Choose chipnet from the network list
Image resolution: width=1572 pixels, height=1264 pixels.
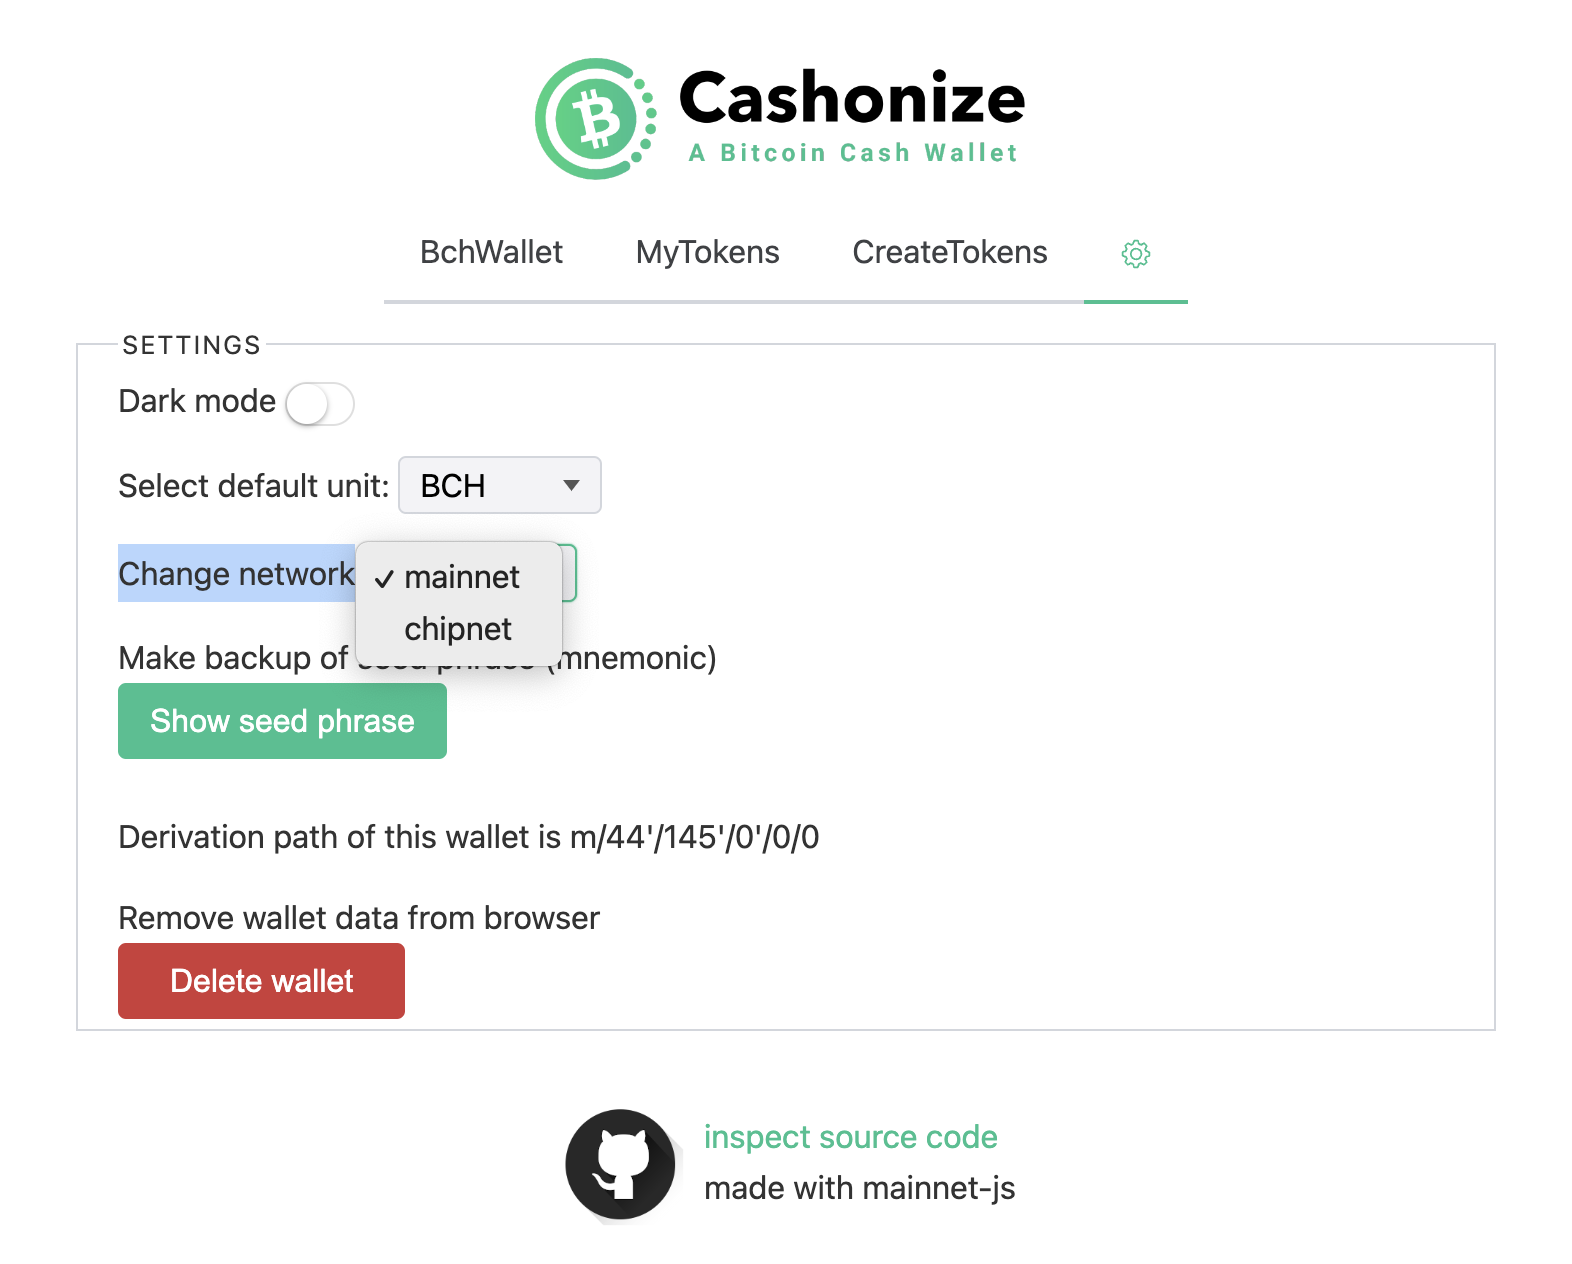(x=458, y=630)
